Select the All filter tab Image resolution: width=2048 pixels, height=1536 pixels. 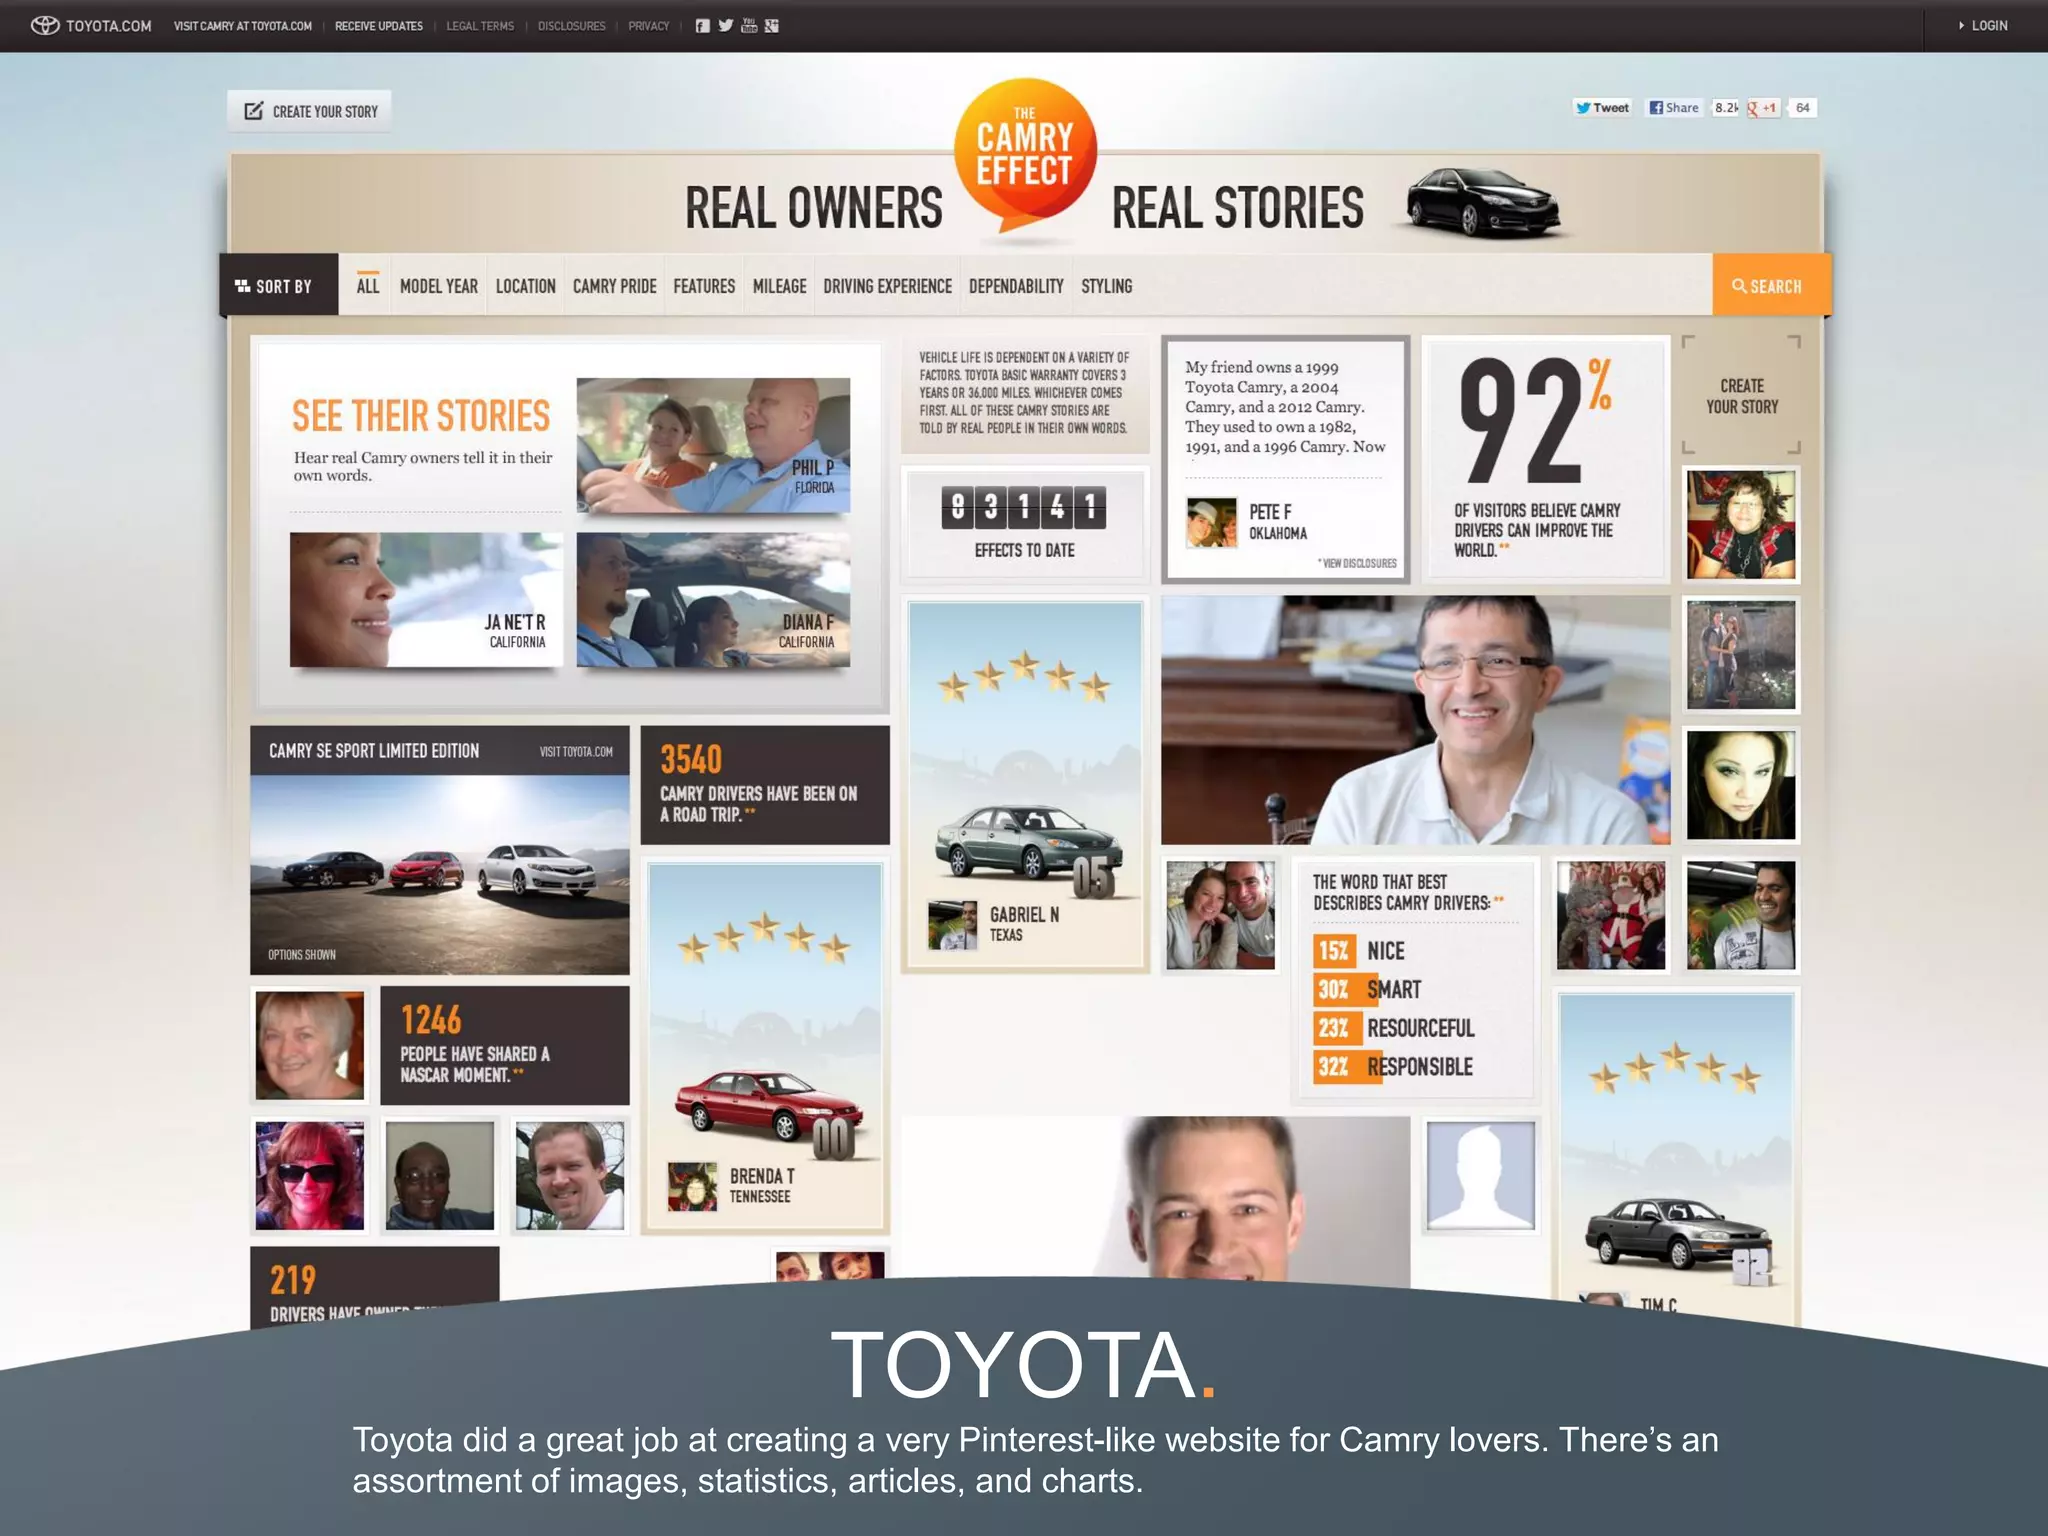click(x=368, y=286)
